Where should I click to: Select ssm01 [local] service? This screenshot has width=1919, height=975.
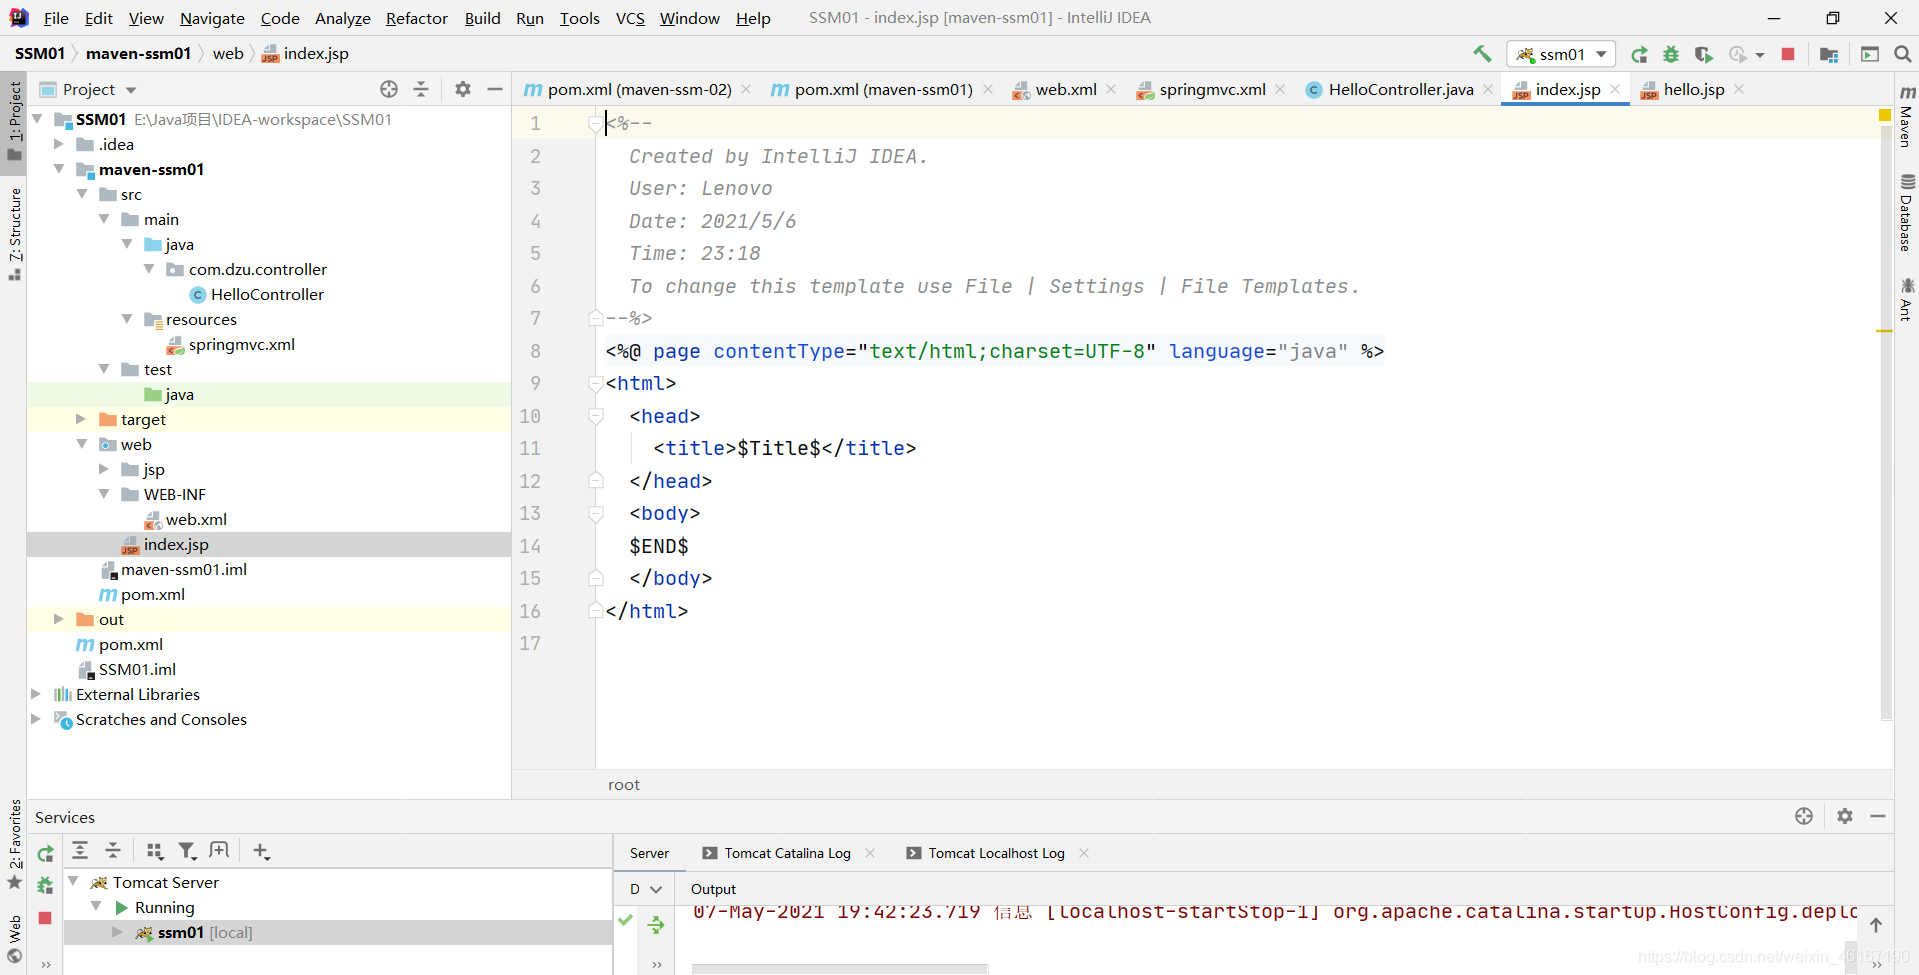point(204,932)
